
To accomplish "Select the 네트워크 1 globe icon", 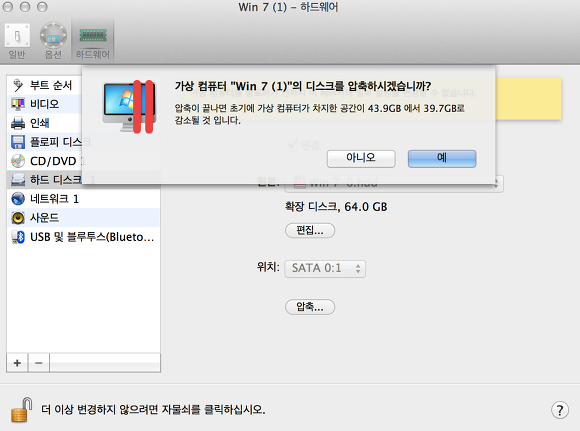I will [18, 199].
